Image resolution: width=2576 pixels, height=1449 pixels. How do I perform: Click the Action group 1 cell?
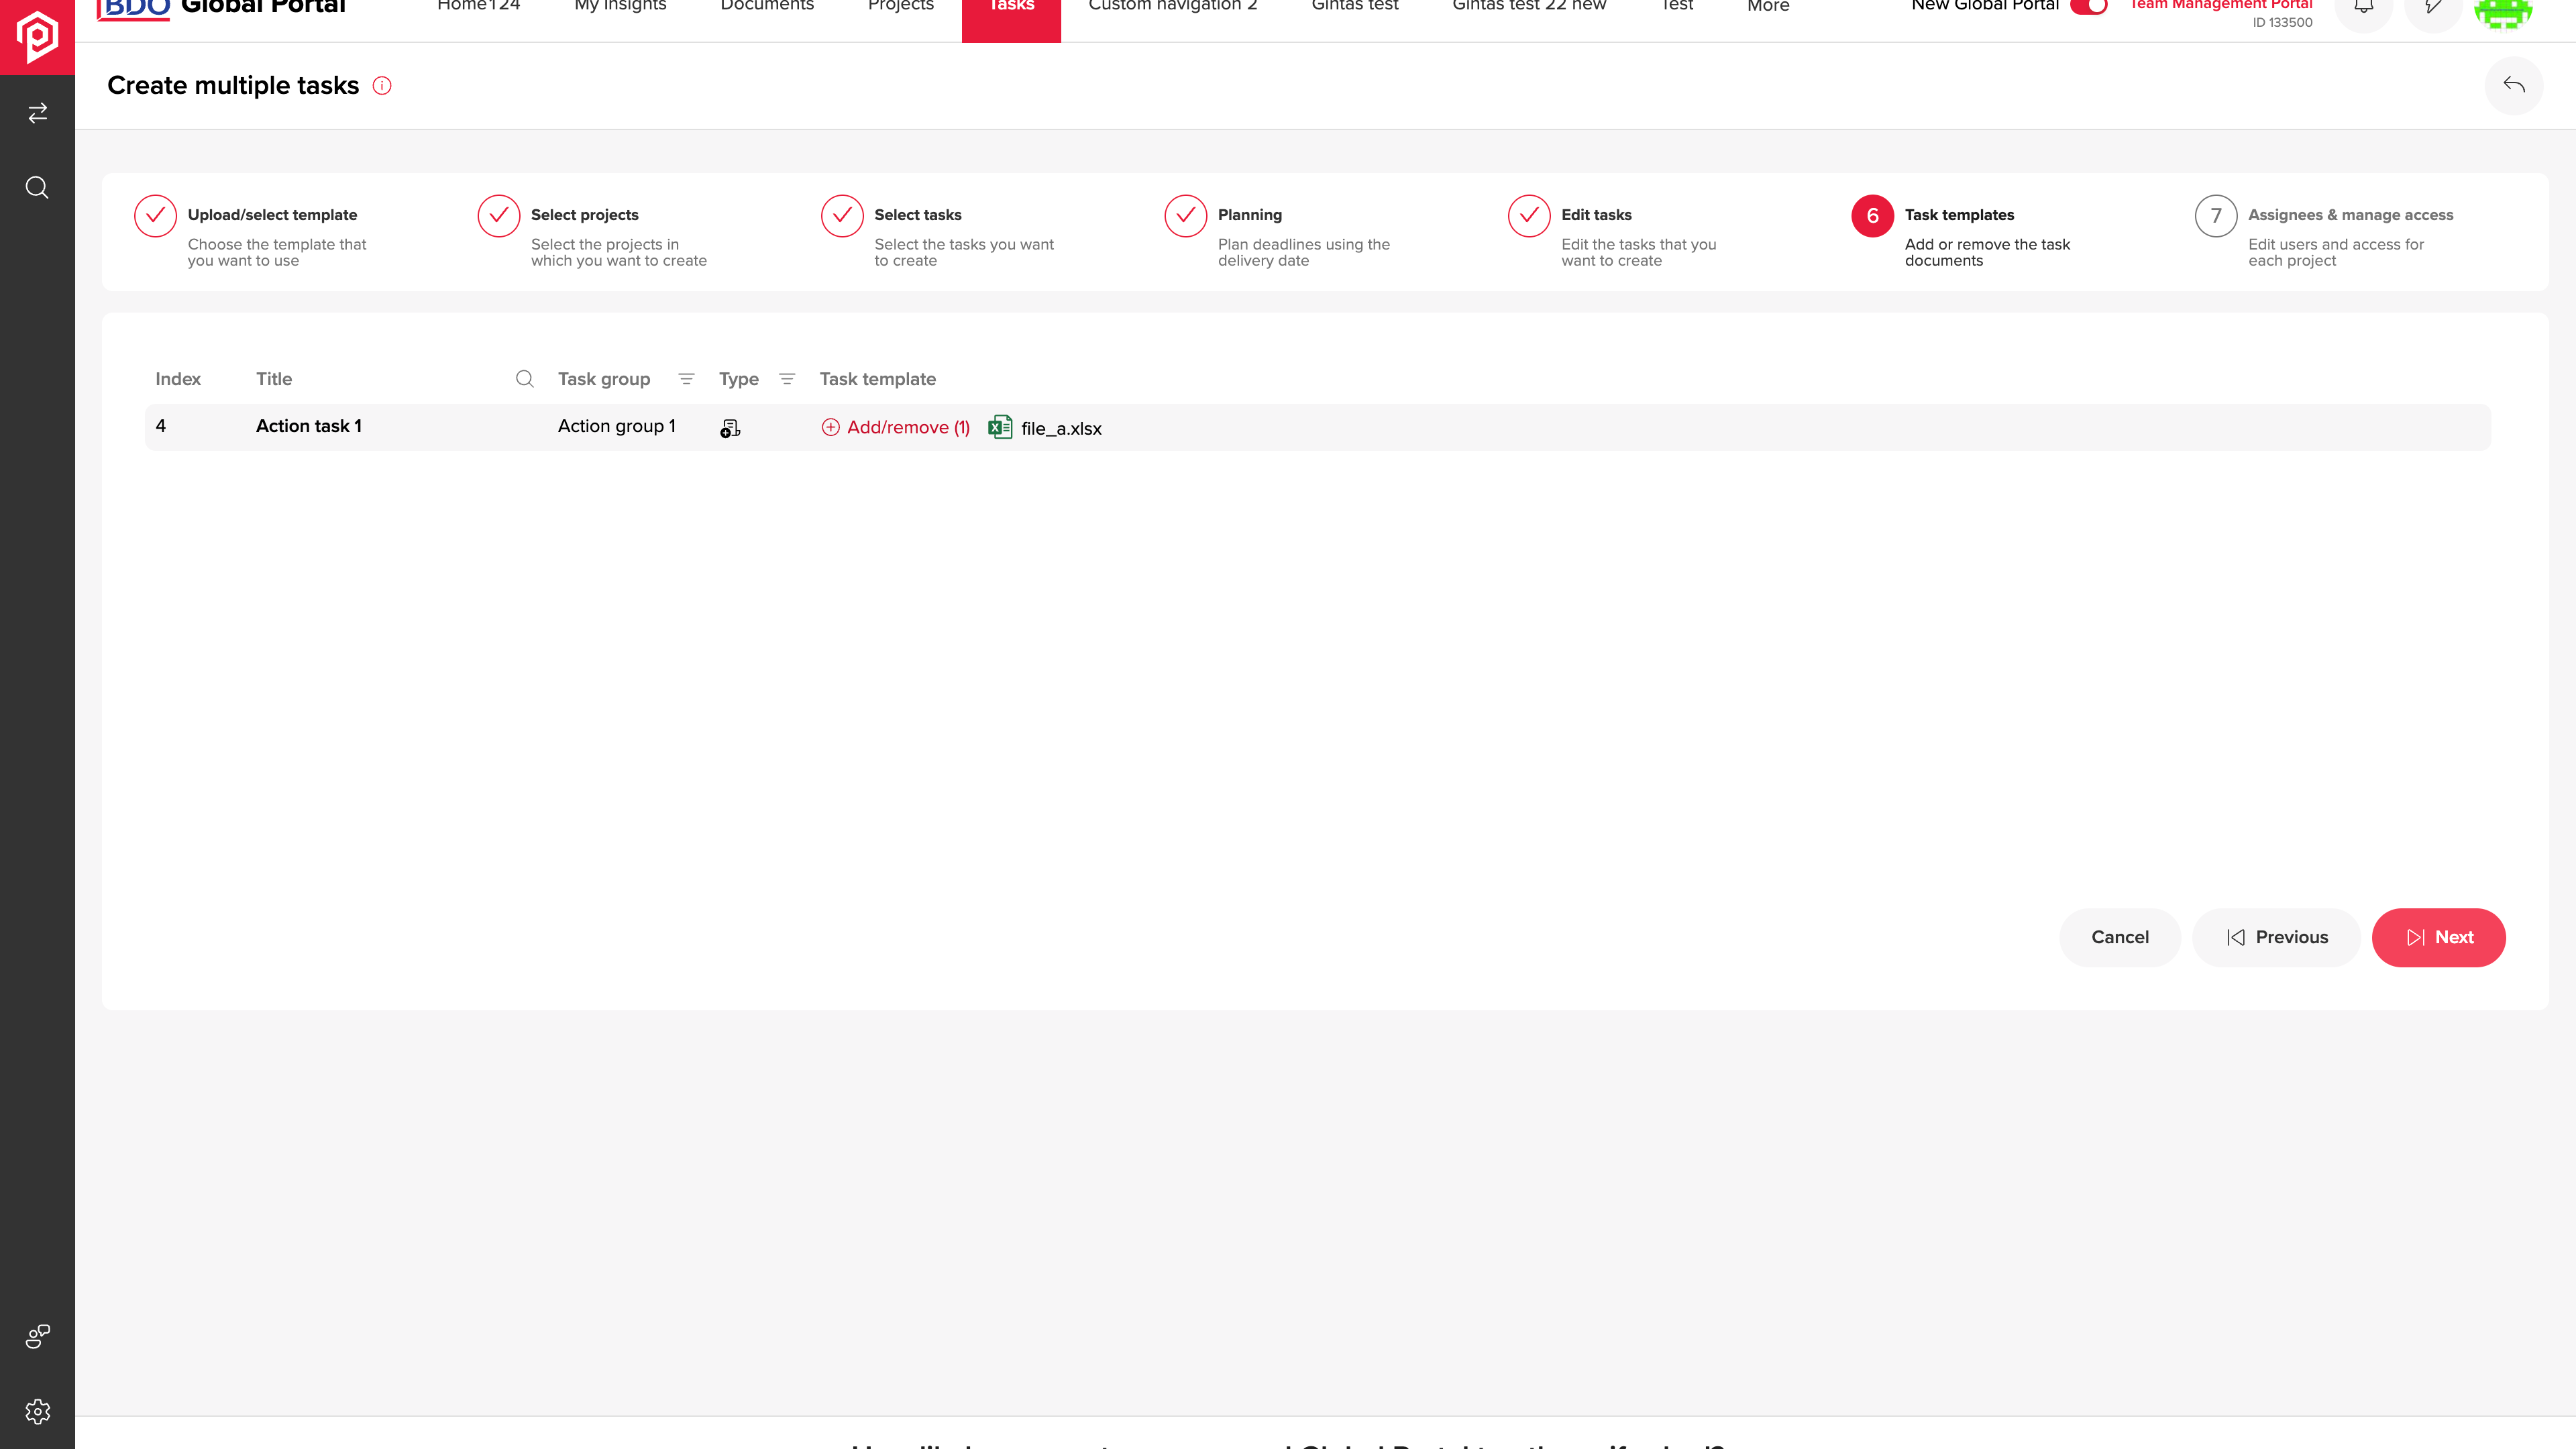coord(617,426)
